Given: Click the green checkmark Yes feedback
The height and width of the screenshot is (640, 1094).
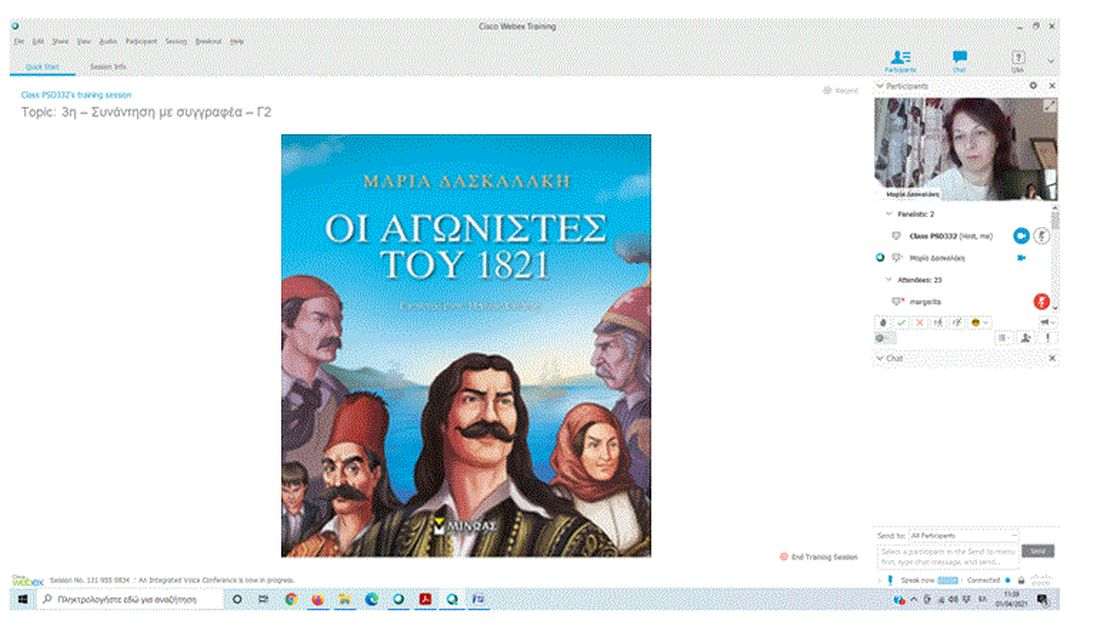Looking at the screenshot, I should [901, 322].
